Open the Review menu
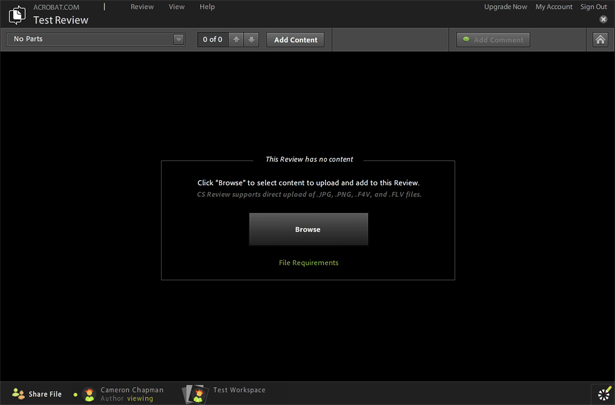Image resolution: width=615 pixels, height=405 pixels. click(142, 7)
